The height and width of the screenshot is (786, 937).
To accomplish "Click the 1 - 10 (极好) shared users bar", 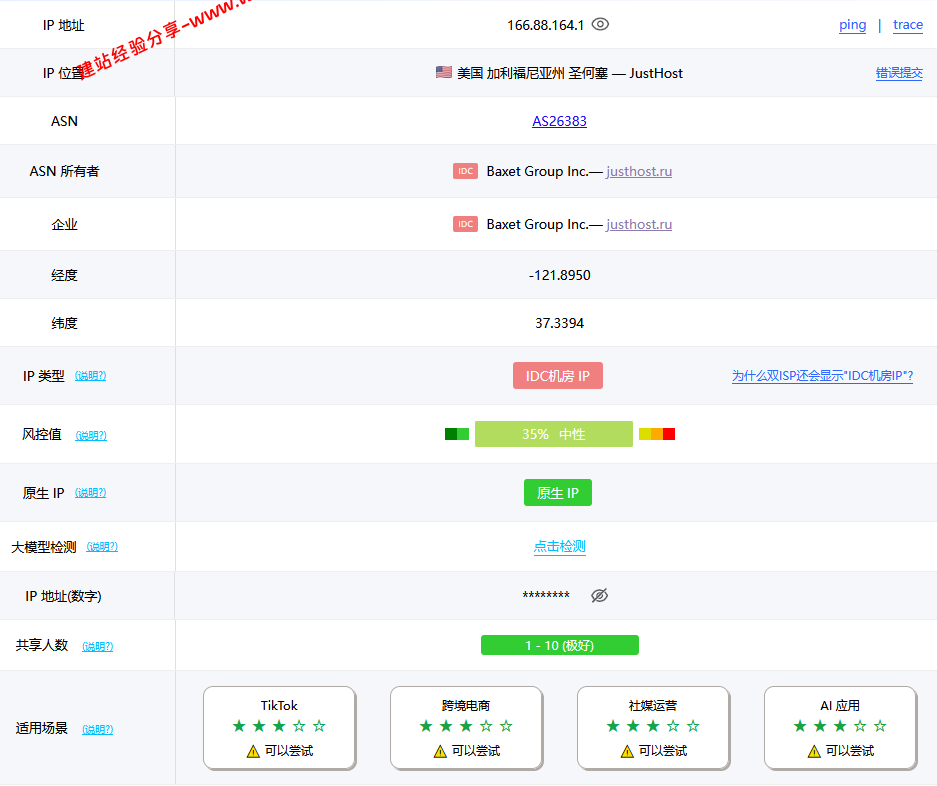I will tap(559, 646).
